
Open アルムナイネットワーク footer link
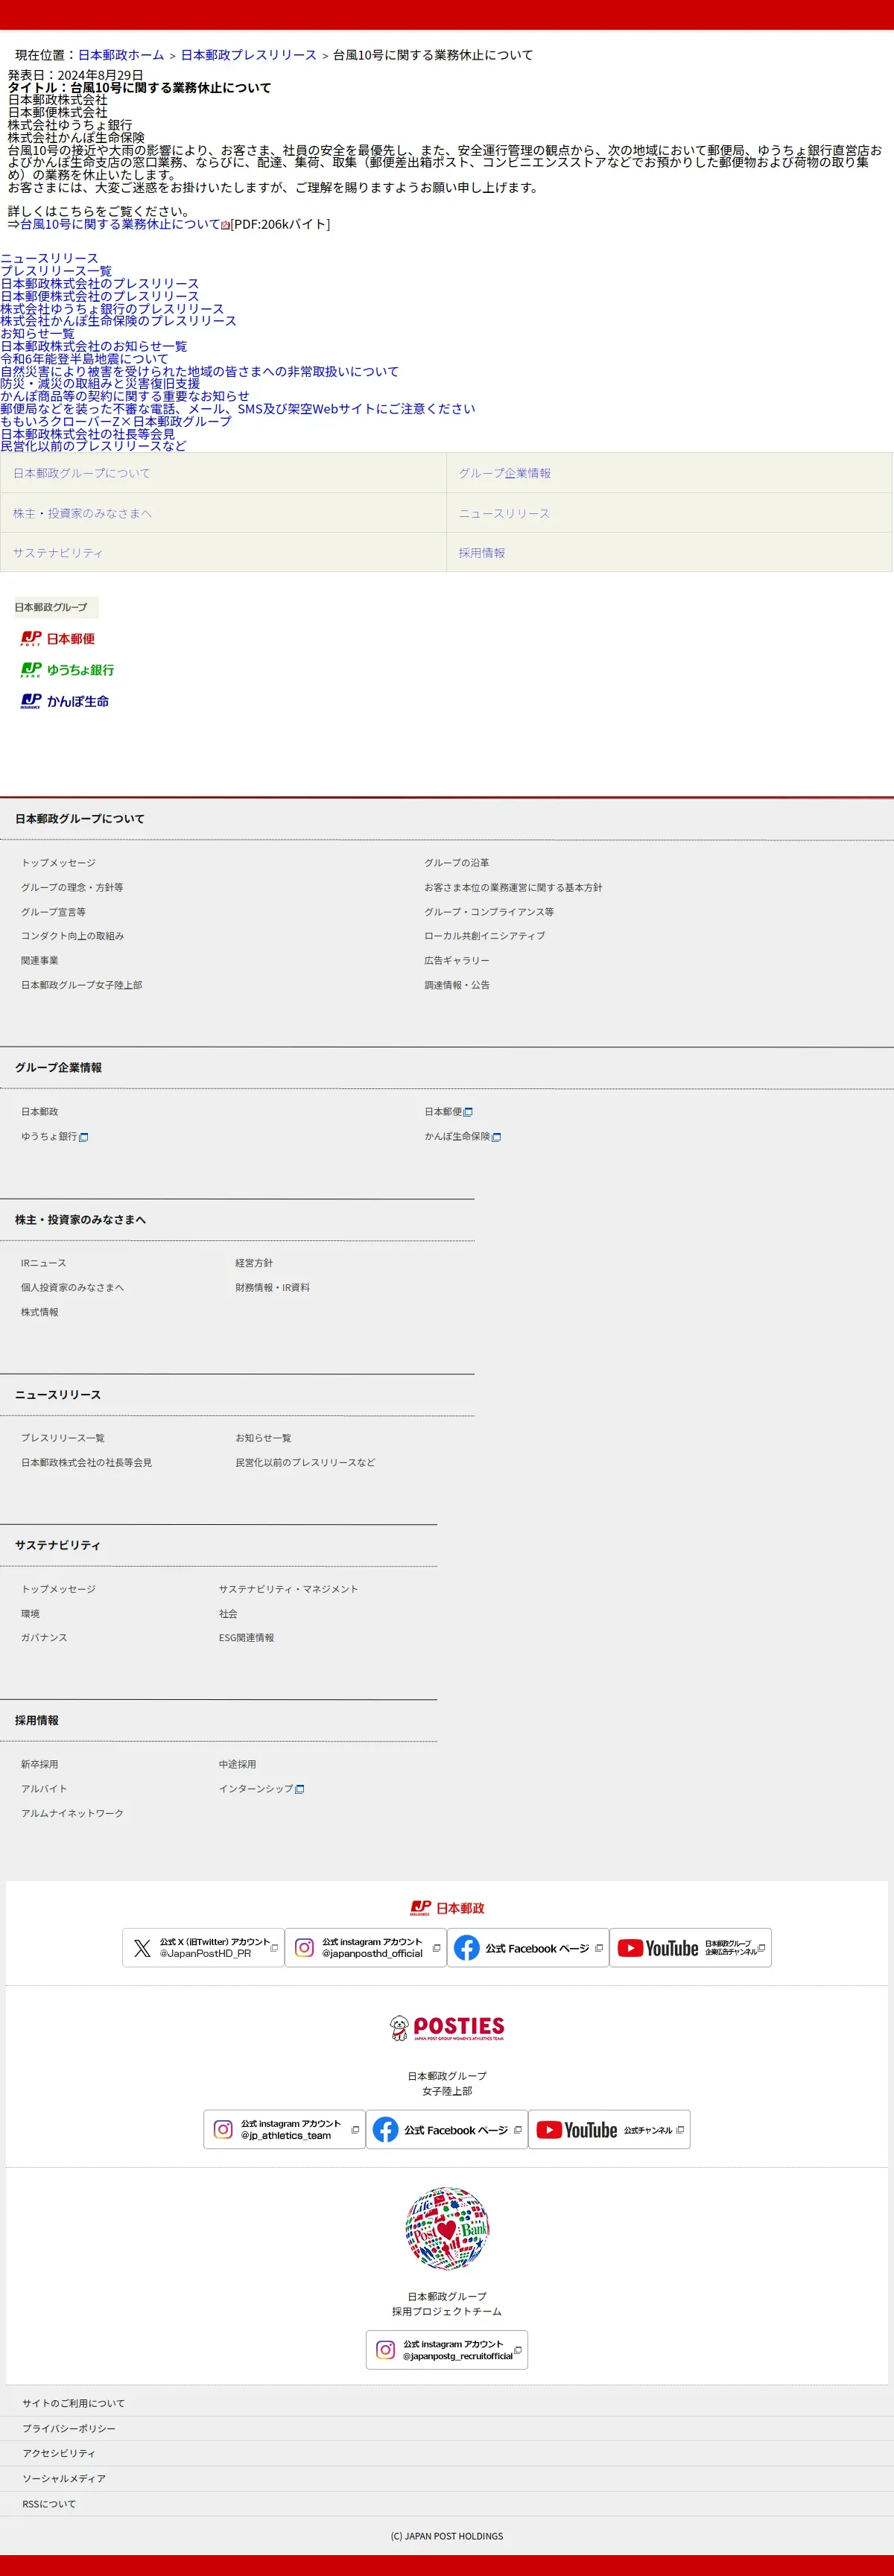click(x=73, y=1813)
